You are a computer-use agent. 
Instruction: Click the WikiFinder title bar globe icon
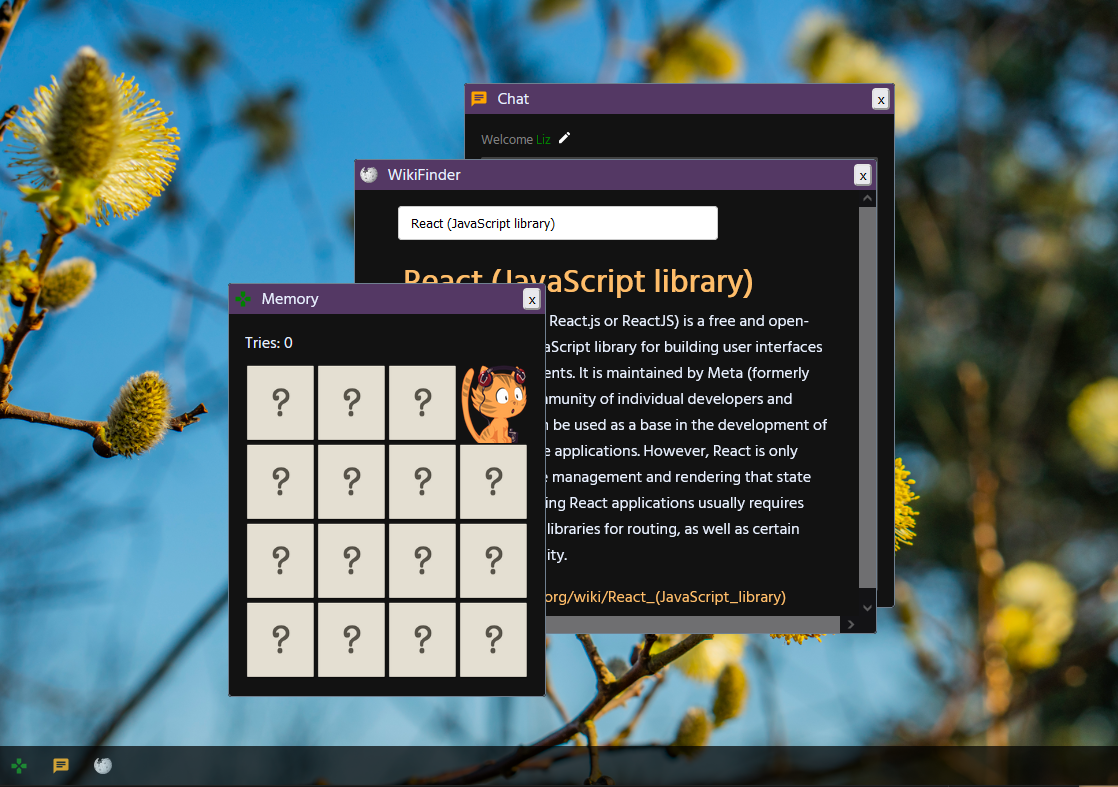tap(369, 174)
